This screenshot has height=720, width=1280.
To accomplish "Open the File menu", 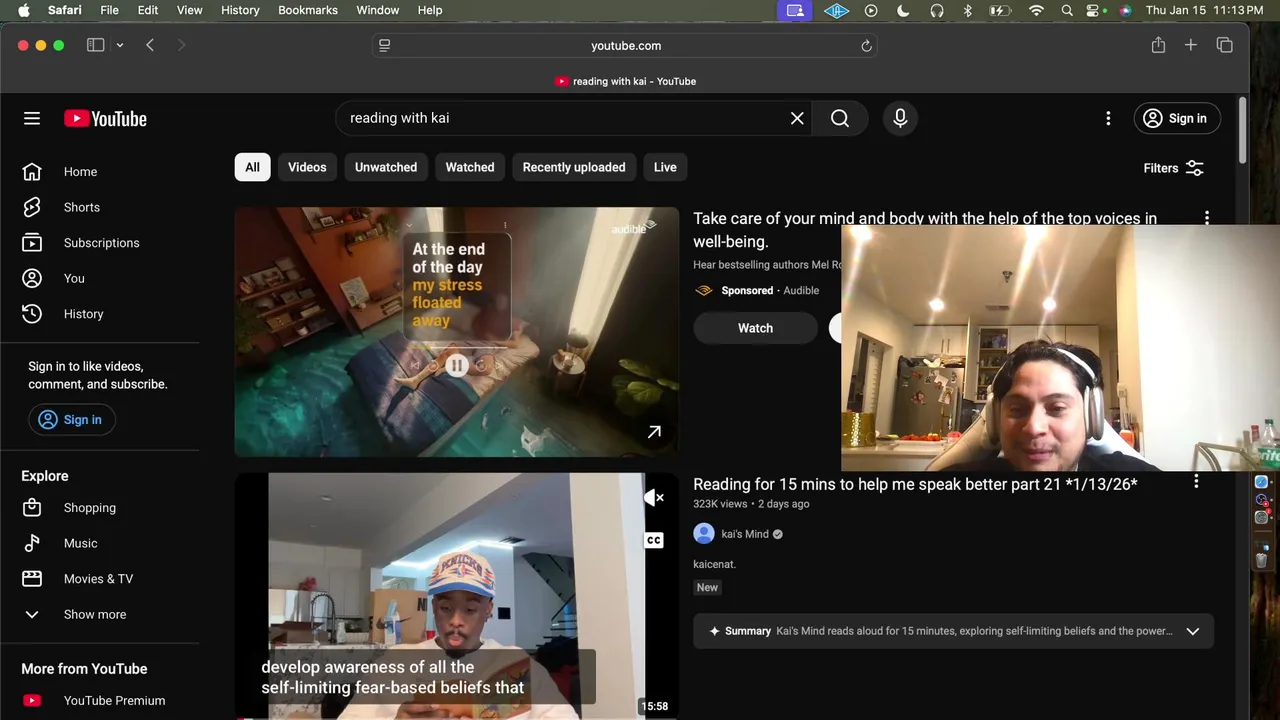I will pyautogui.click(x=109, y=10).
